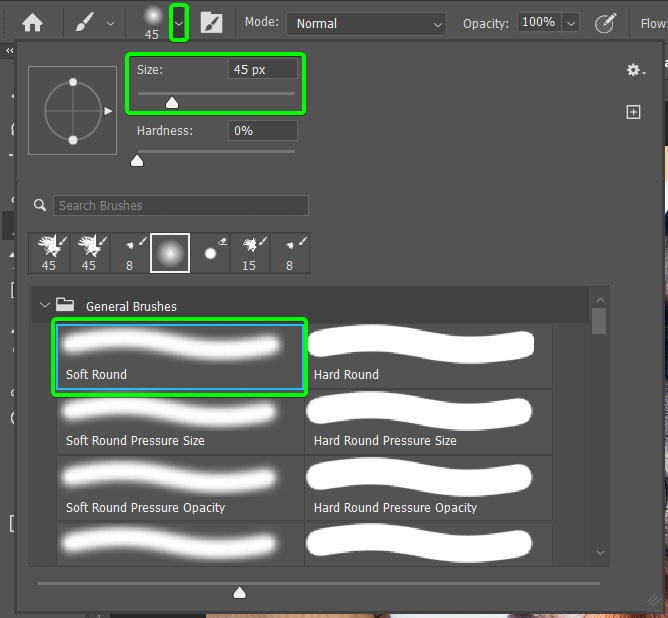Toggle pressure for opacity icon
The height and width of the screenshot is (618, 668).
[x=605, y=23]
